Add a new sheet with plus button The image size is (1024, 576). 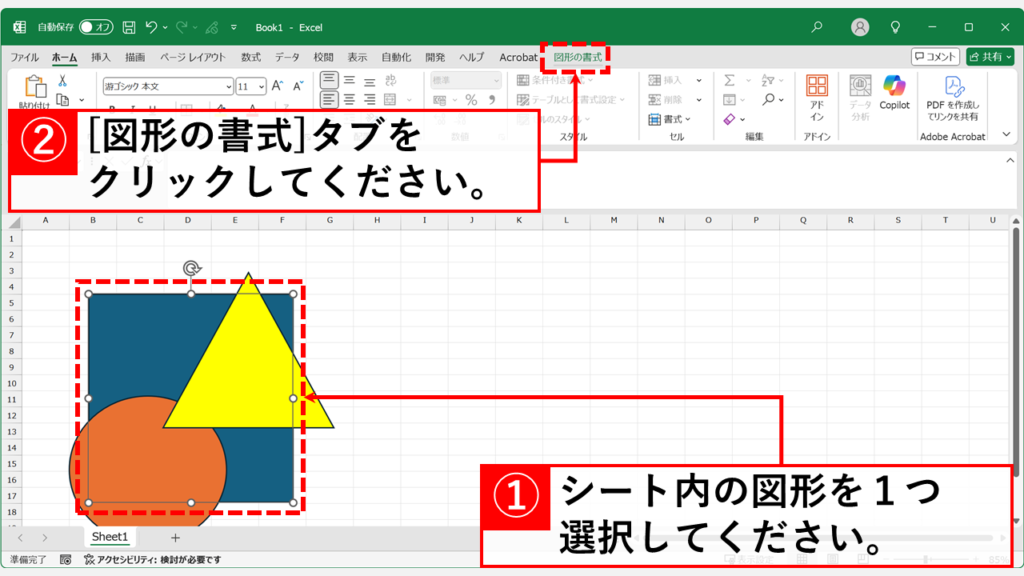click(175, 537)
